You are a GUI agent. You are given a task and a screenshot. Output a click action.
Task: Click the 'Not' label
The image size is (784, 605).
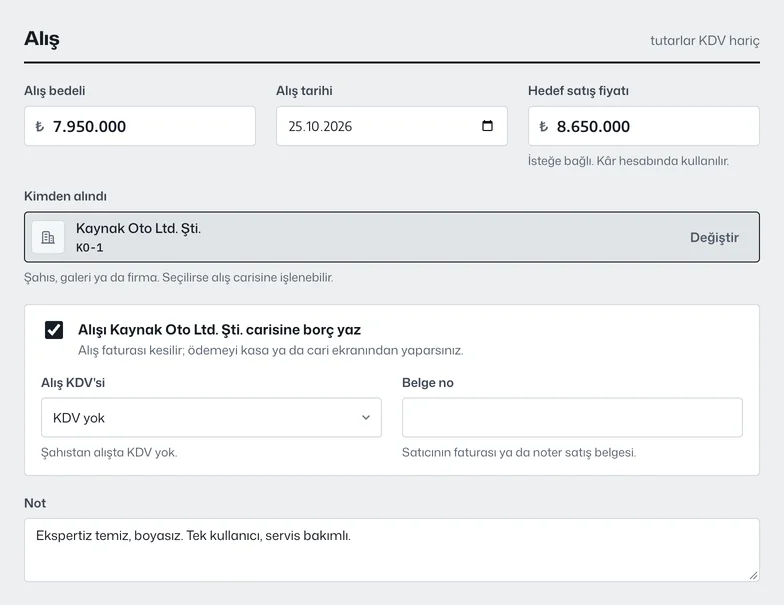point(35,503)
